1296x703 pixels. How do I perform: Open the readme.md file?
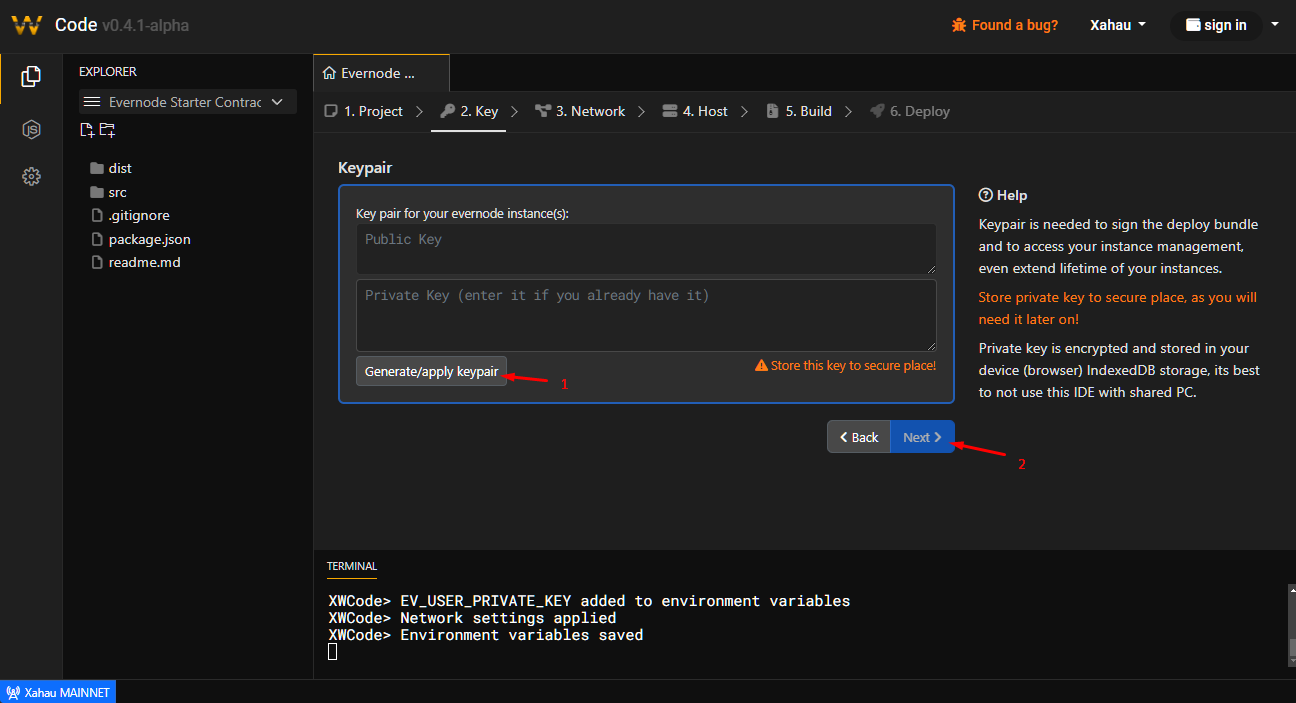pyautogui.click(x=135, y=262)
